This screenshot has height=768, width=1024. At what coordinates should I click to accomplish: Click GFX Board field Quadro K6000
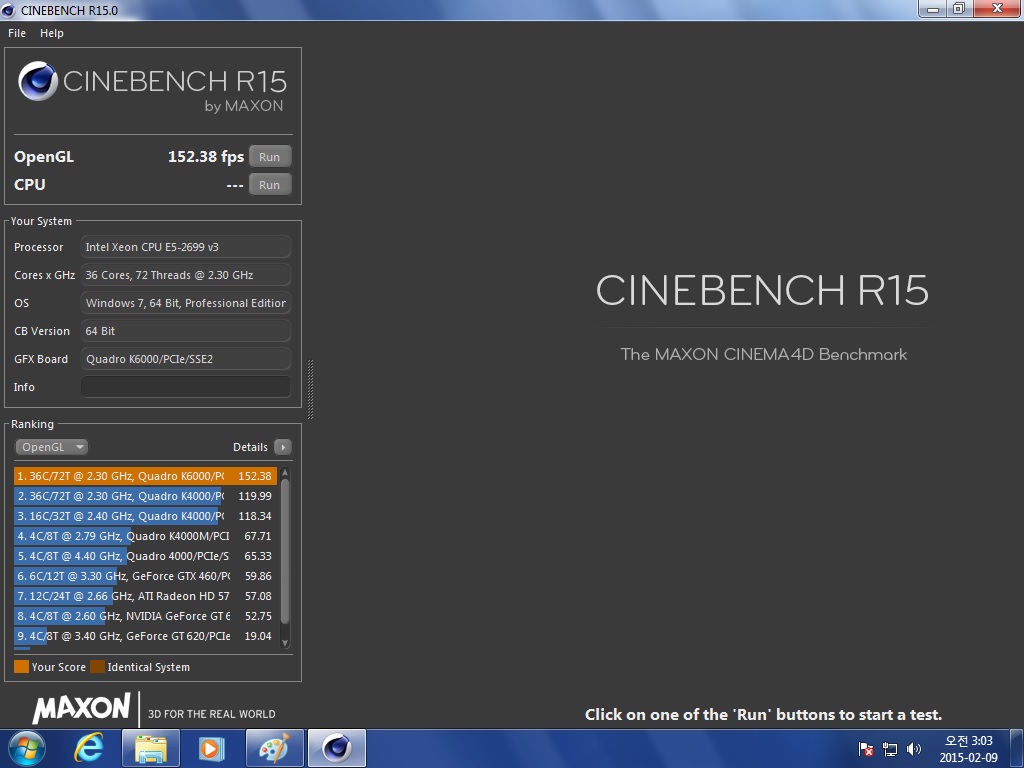[185, 359]
